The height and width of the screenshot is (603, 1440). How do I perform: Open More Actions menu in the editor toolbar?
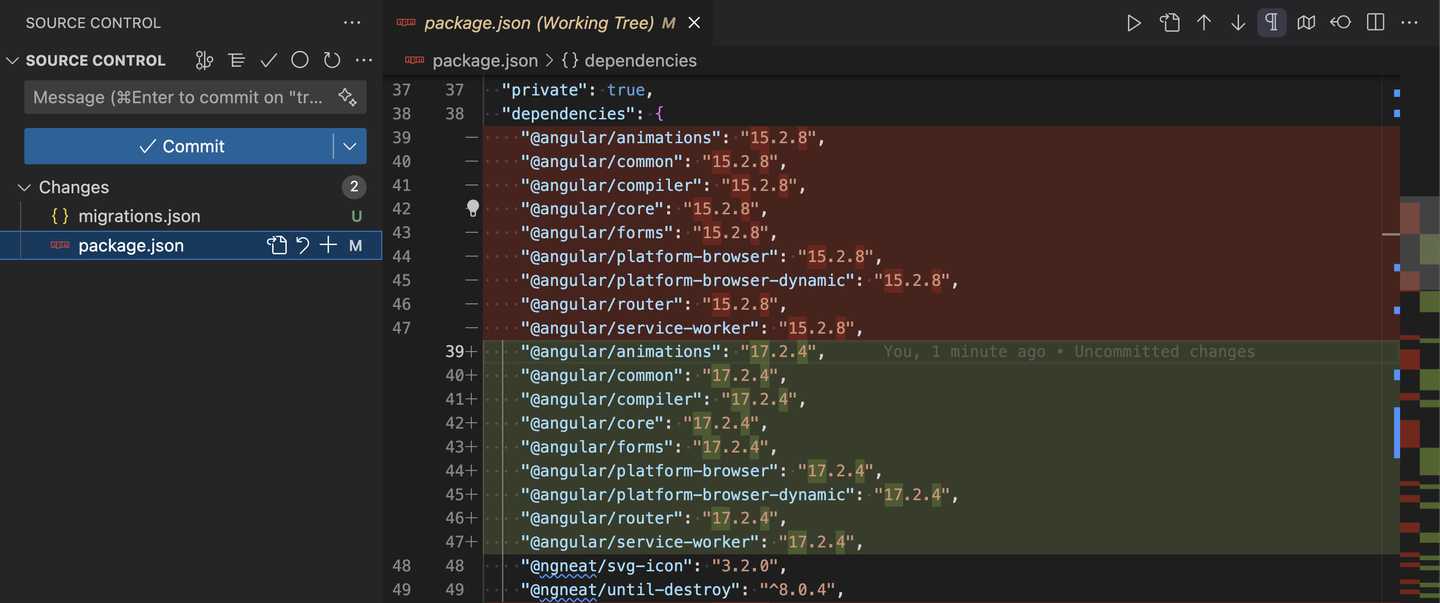(x=1409, y=22)
